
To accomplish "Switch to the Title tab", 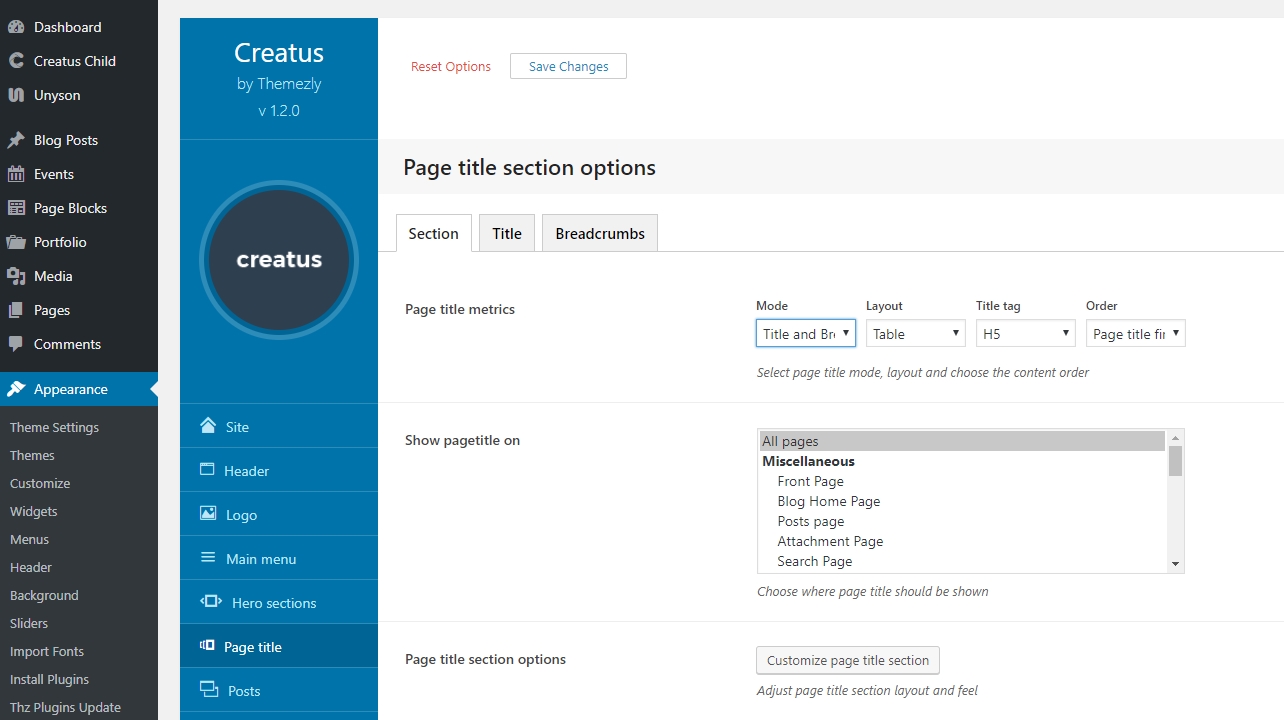I will click(507, 233).
